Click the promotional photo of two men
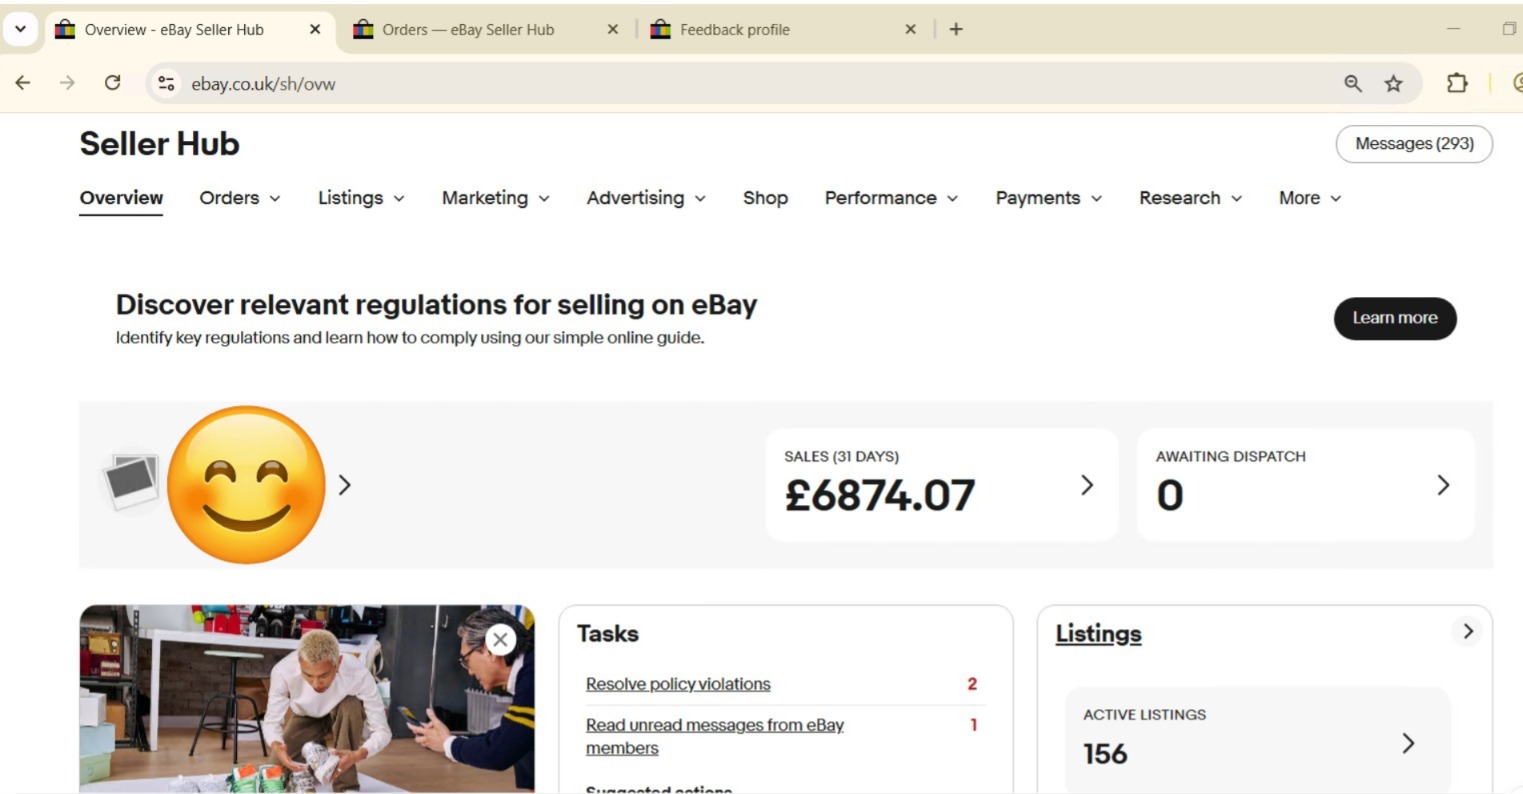Screen dimensions: 1523x794 click(307, 698)
